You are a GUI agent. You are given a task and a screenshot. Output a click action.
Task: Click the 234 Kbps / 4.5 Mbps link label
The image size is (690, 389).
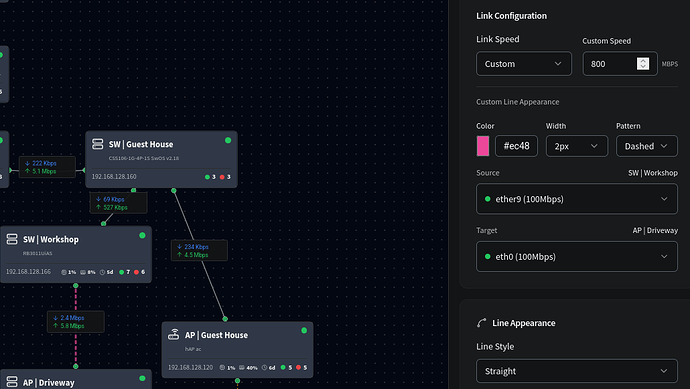pyautogui.click(x=199, y=250)
